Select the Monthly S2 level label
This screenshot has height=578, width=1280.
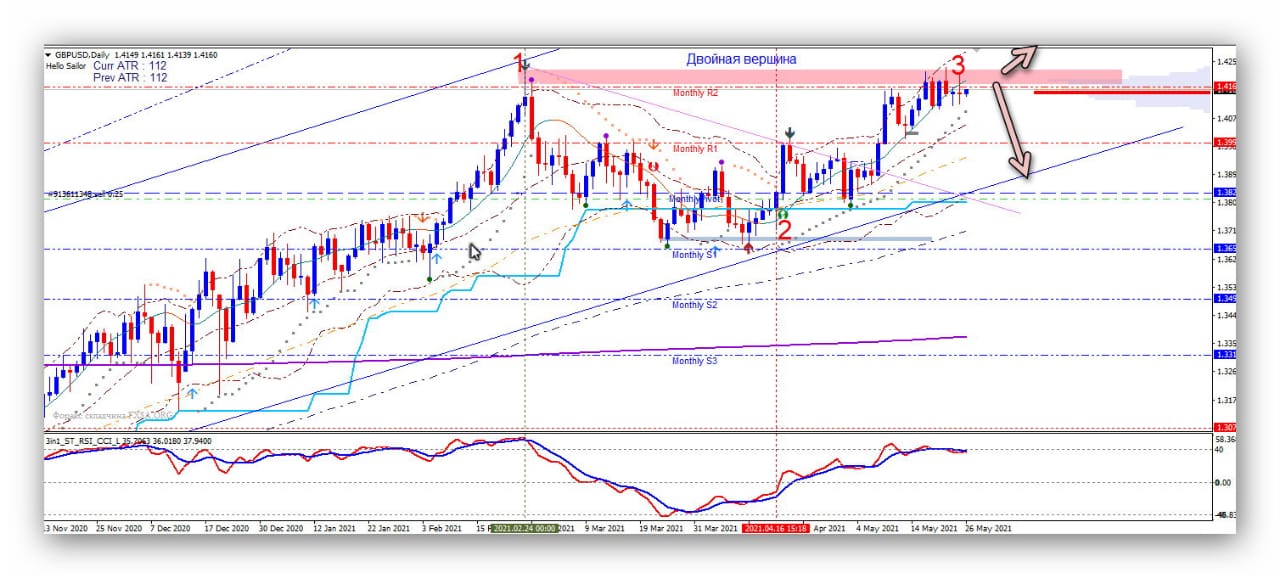point(694,304)
